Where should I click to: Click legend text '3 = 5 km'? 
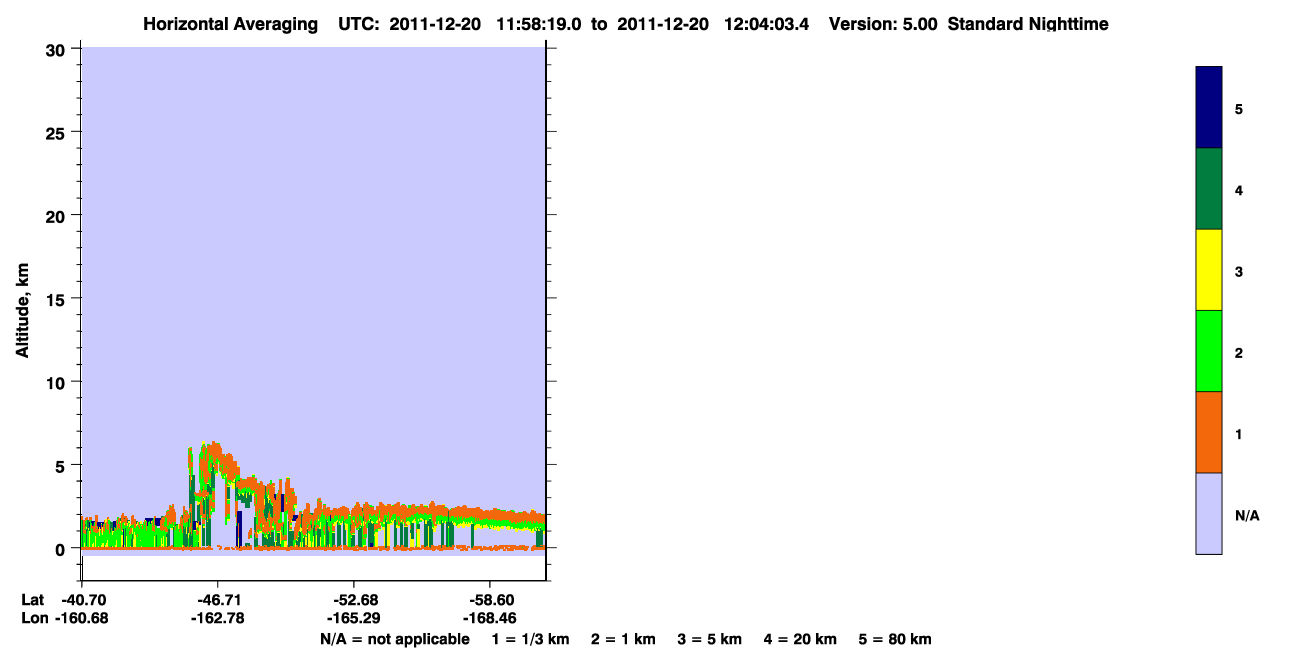pos(710,640)
